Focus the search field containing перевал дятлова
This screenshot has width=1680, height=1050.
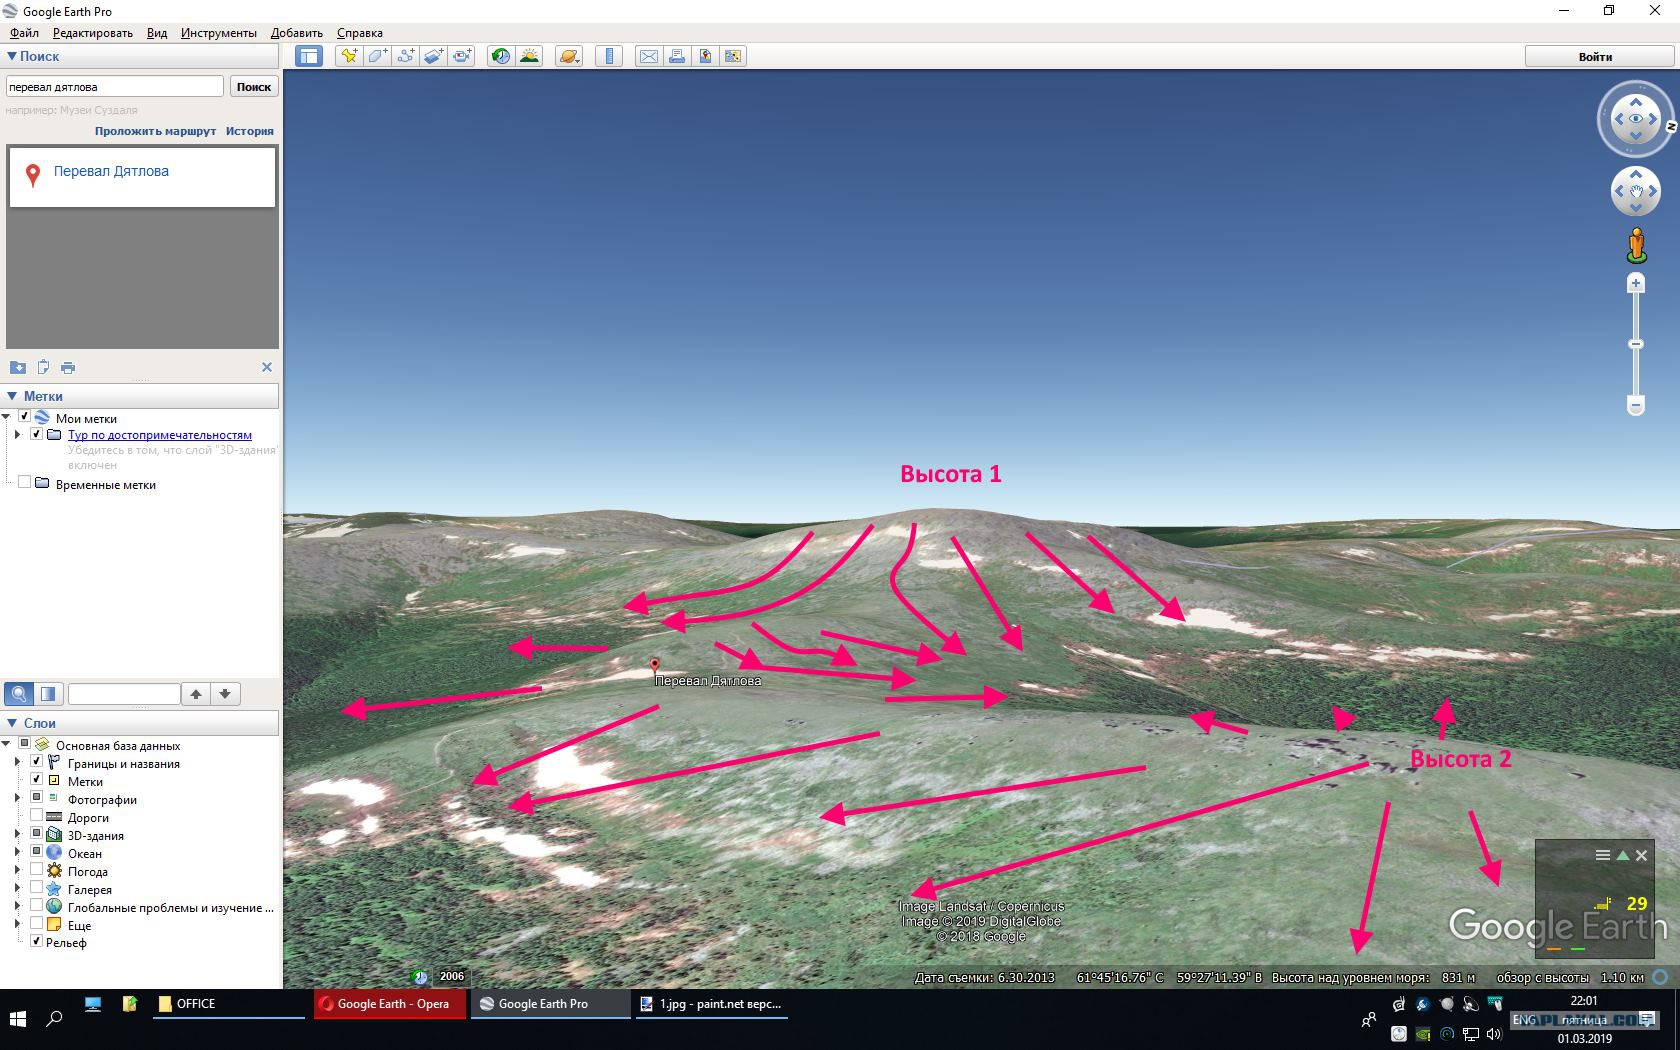pos(114,87)
